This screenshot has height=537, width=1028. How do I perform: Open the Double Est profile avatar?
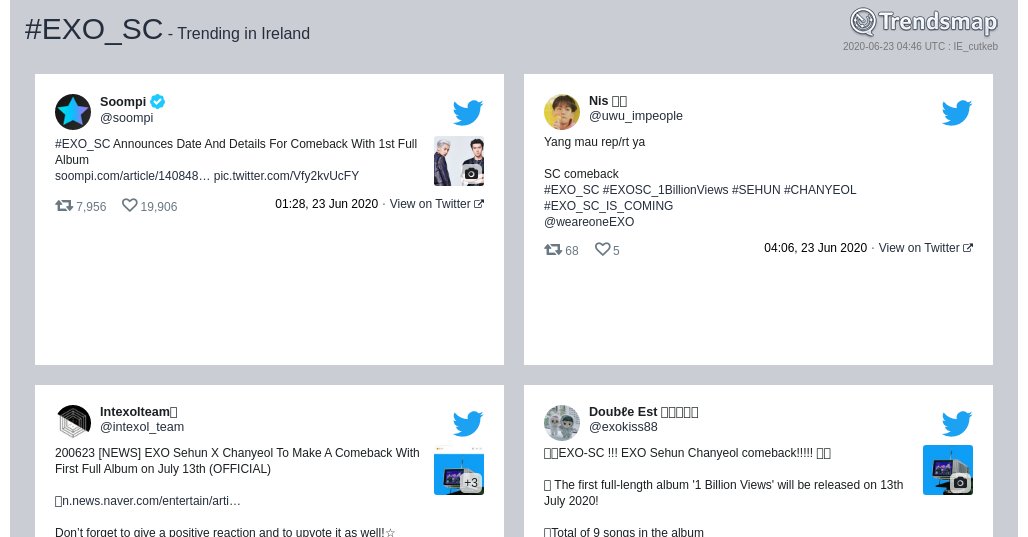[562, 422]
